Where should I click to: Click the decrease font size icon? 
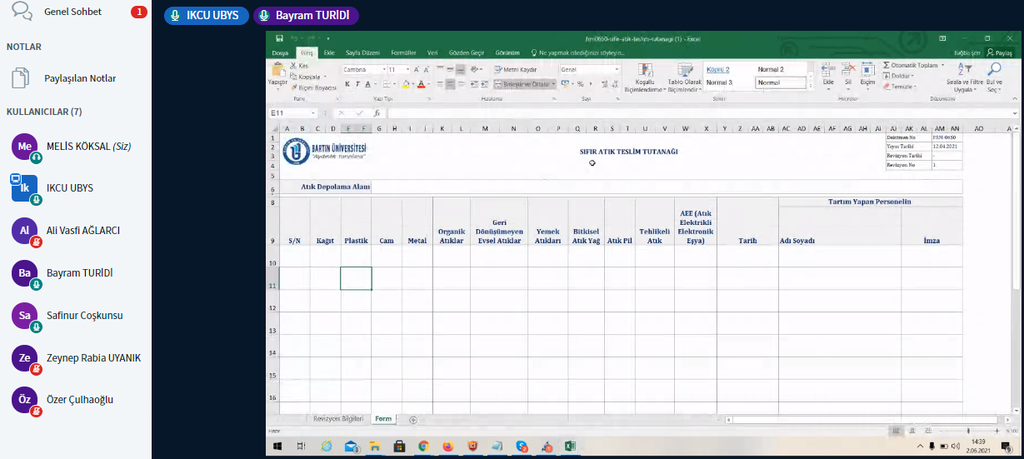426,69
